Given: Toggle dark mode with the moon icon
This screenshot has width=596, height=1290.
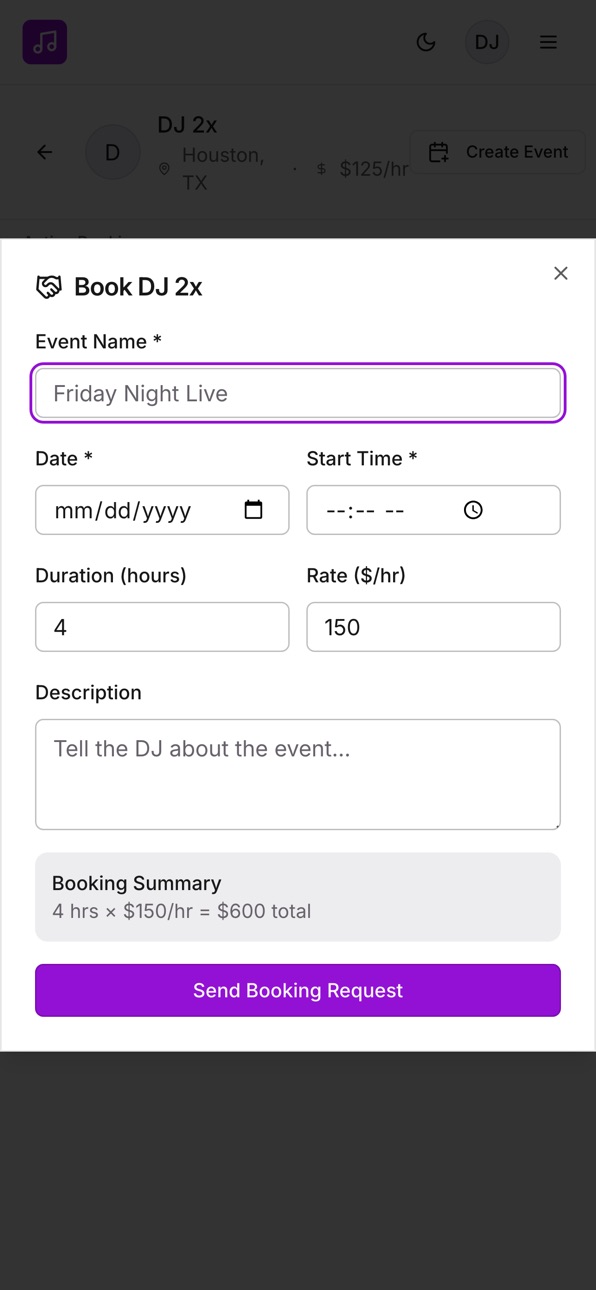Looking at the screenshot, I should pyautogui.click(x=426, y=42).
